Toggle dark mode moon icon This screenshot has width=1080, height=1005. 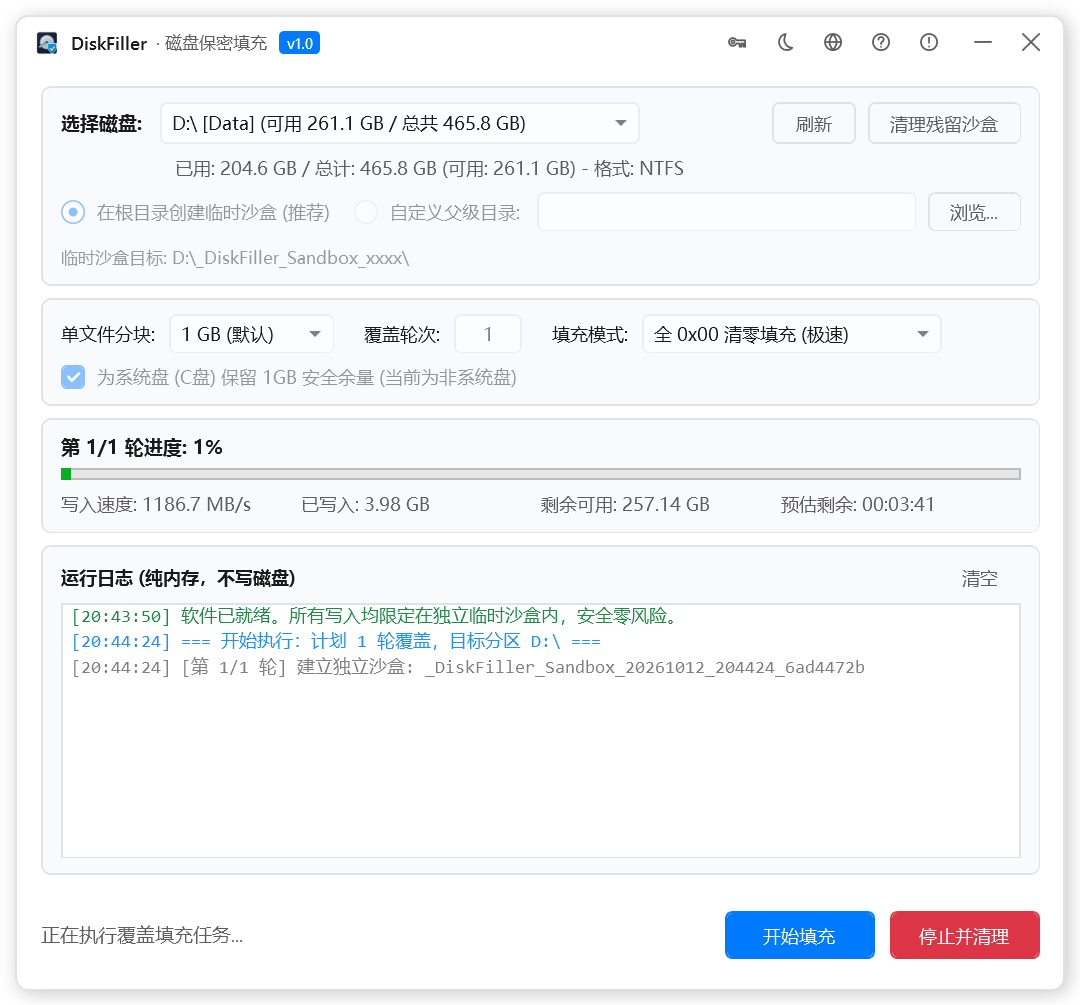click(x=785, y=43)
